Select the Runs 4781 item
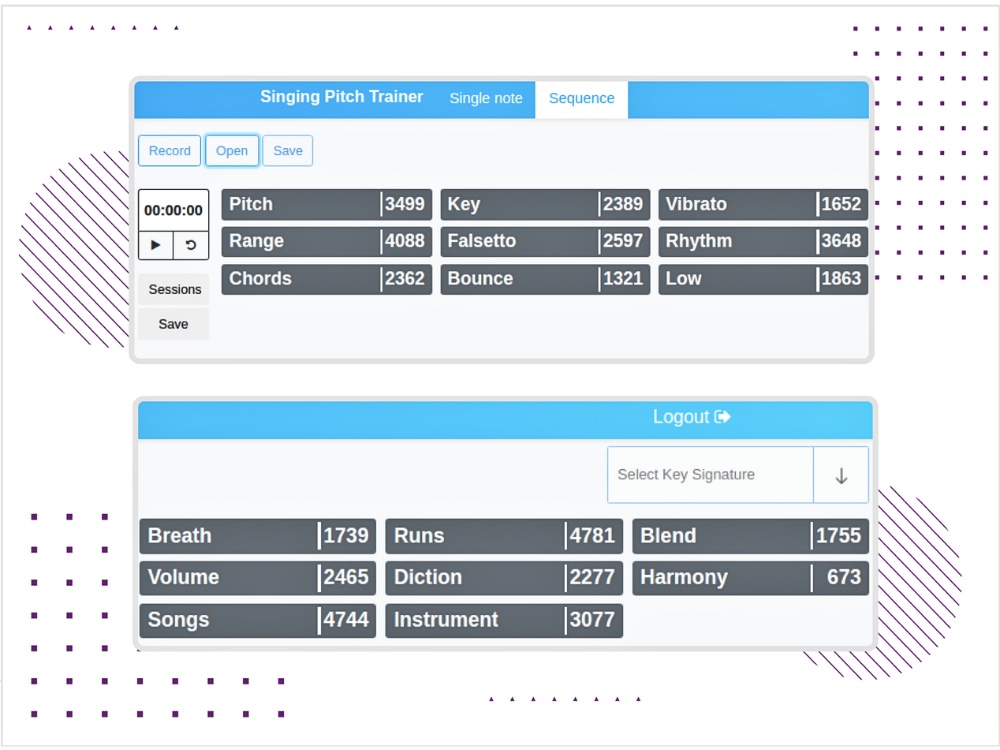This screenshot has height=750, width=1000. tap(504, 536)
